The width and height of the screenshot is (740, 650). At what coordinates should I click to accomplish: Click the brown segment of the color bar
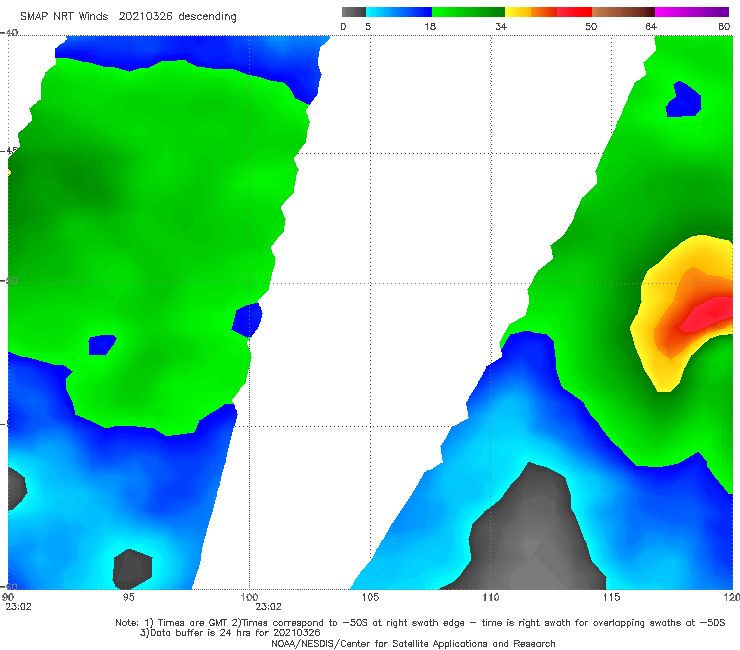point(623,12)
